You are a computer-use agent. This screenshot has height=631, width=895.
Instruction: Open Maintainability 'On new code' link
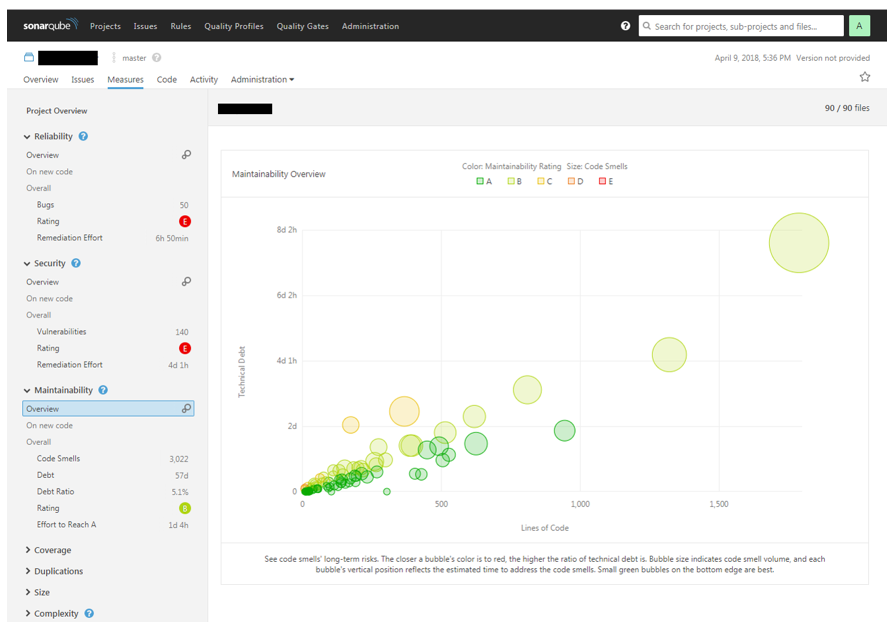49,425
